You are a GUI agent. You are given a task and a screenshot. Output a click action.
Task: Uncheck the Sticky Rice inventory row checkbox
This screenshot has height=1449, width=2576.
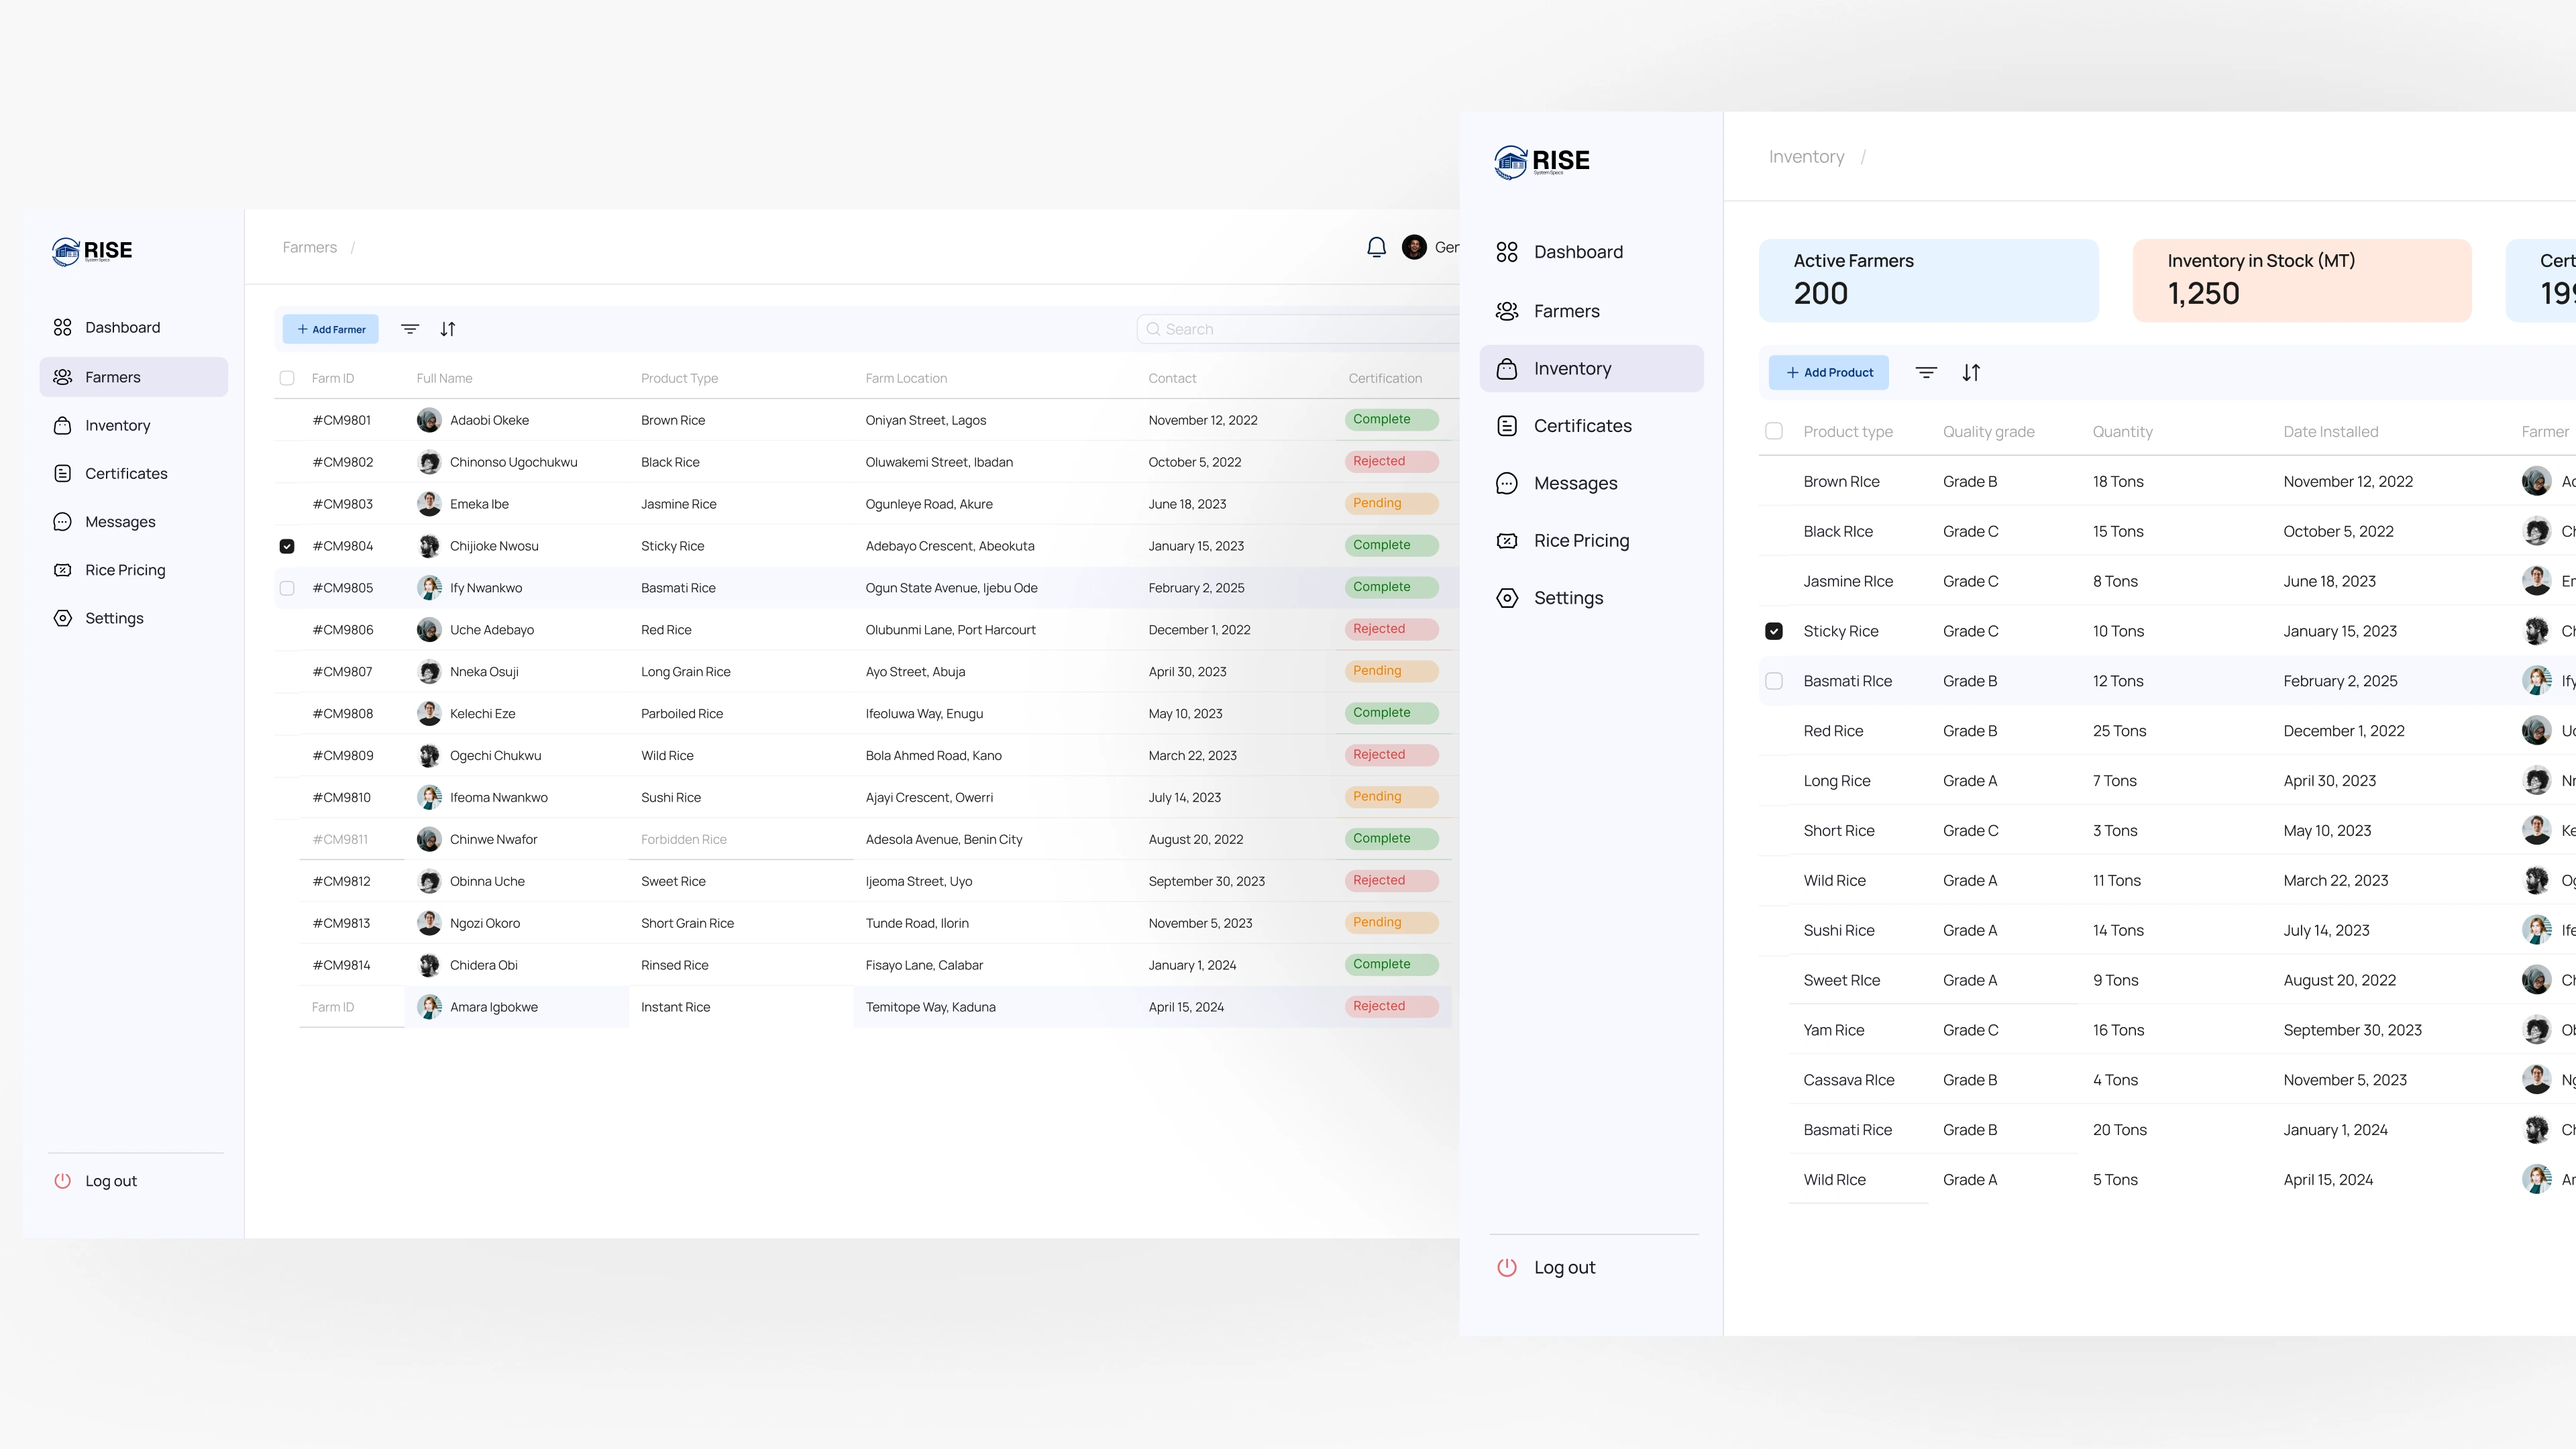(x=1774, y=631)
